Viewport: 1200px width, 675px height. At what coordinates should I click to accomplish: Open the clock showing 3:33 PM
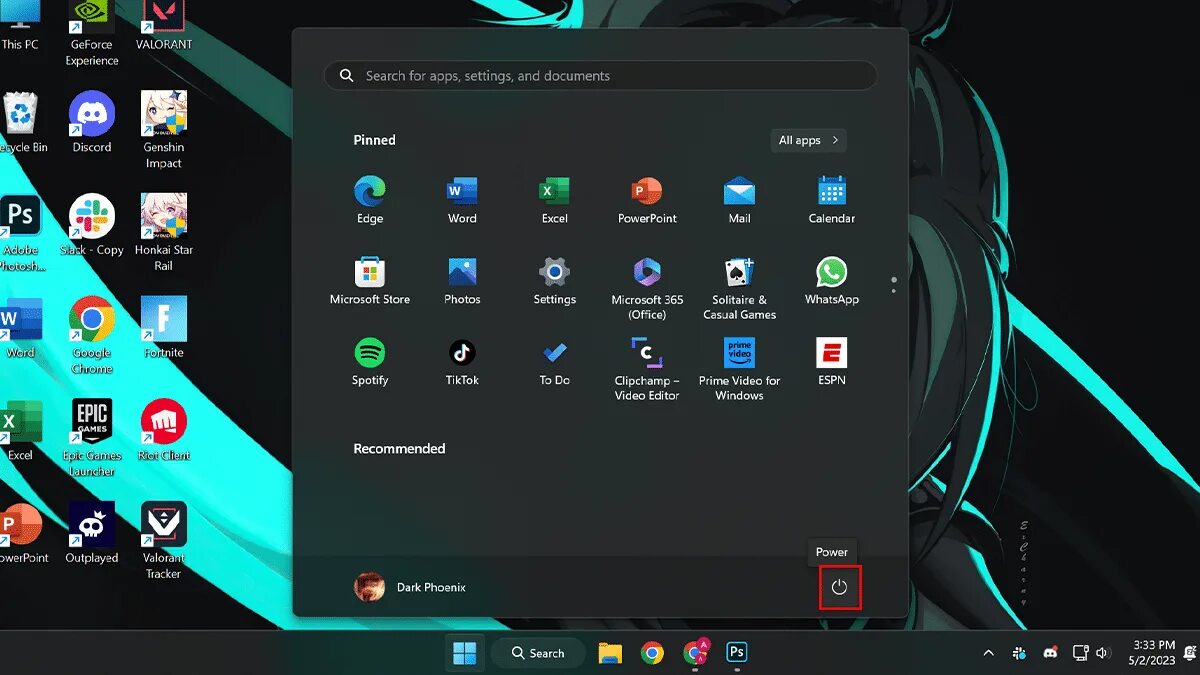[x=1154, y=653]
